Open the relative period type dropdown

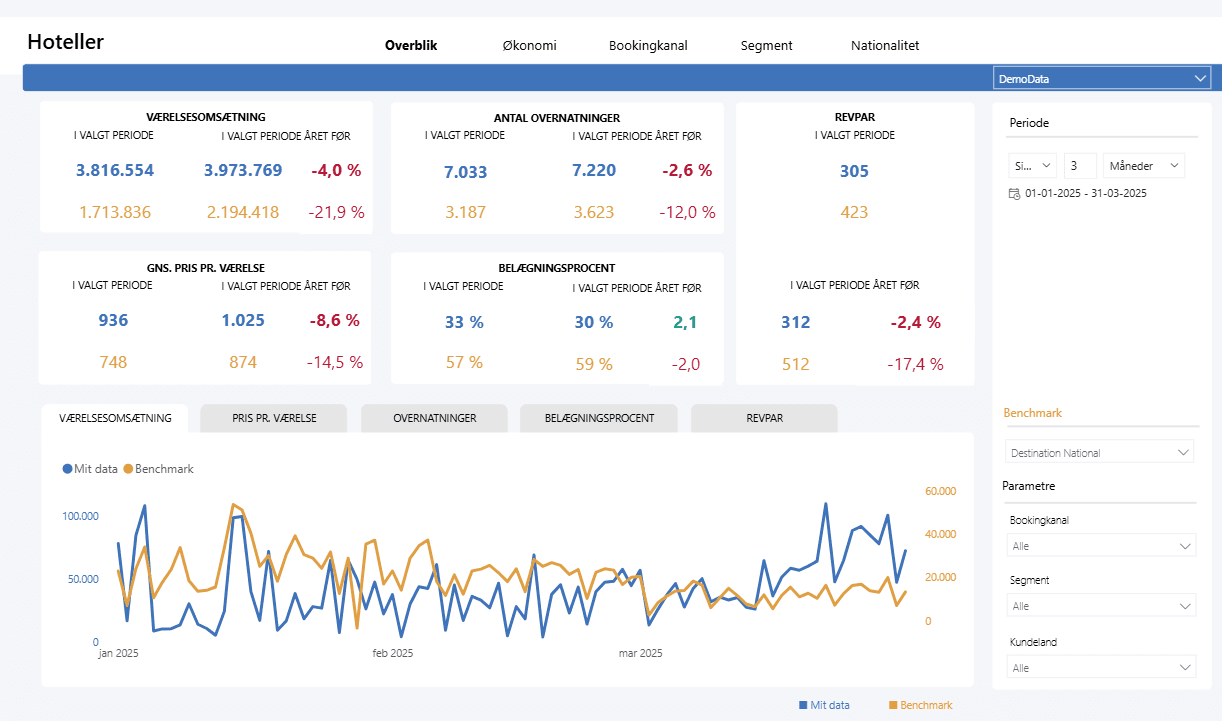pos(1032,165)
